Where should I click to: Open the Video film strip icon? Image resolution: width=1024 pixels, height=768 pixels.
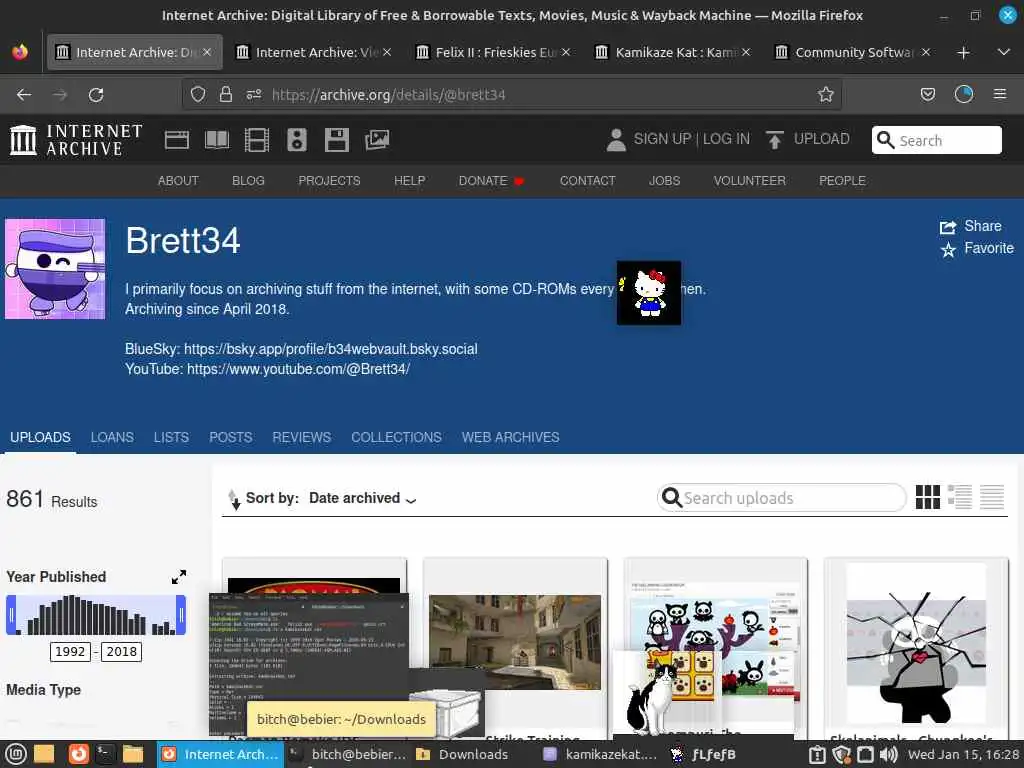coord(257,140)
